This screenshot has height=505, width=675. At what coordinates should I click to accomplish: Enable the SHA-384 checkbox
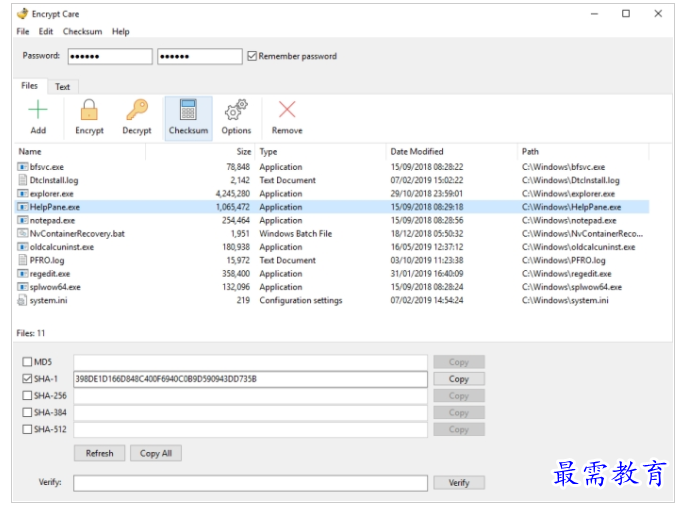pos(27,412)
